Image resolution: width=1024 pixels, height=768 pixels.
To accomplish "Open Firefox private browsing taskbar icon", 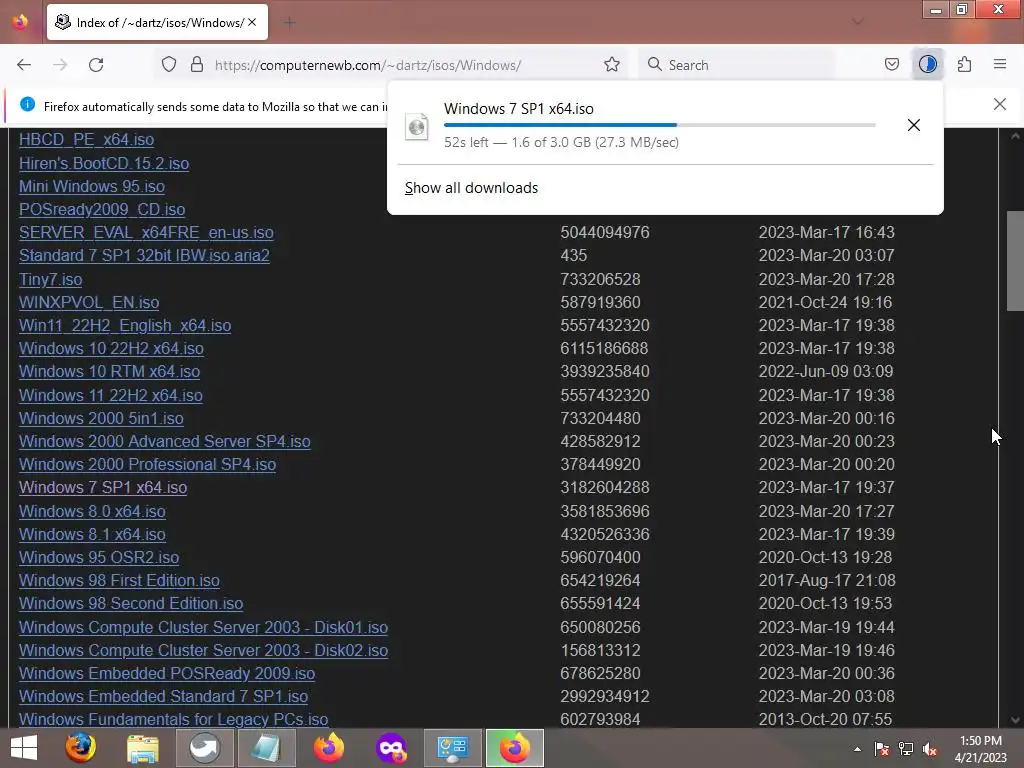I will [391, 748].
